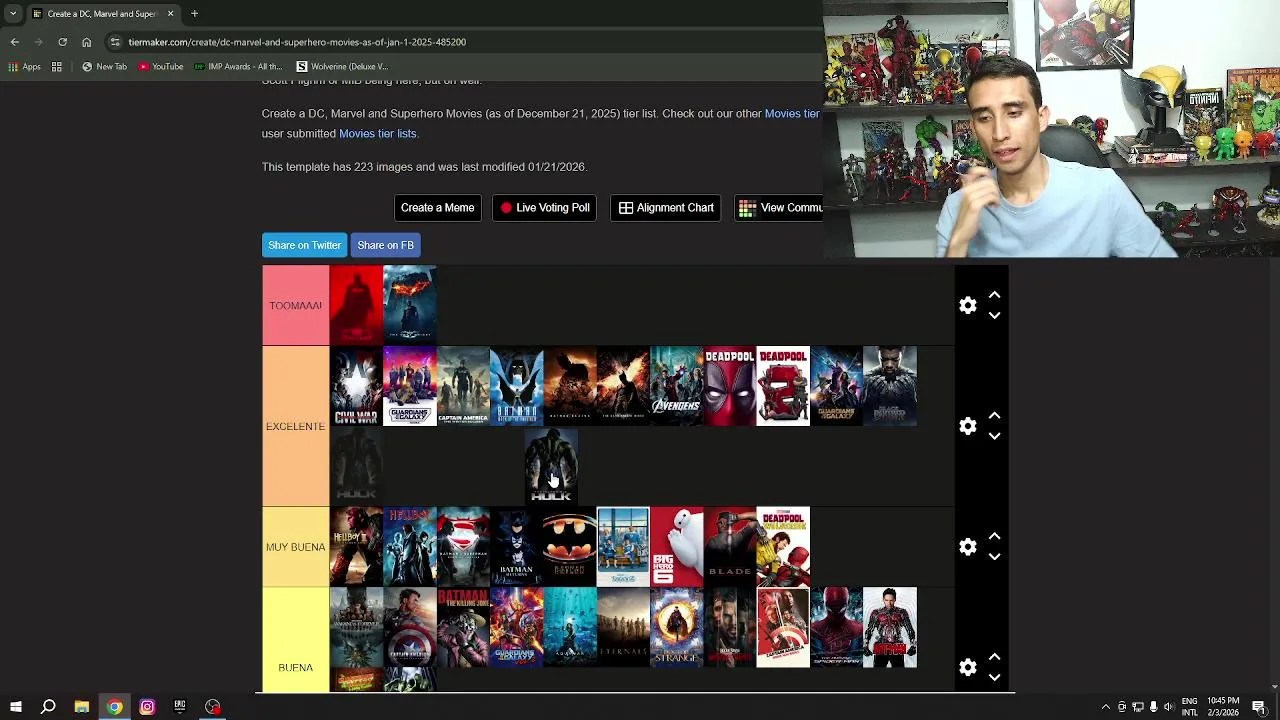
Task: Select the Black Panther poster in EXCELENTE tier
Action: (x=889, y=386)
